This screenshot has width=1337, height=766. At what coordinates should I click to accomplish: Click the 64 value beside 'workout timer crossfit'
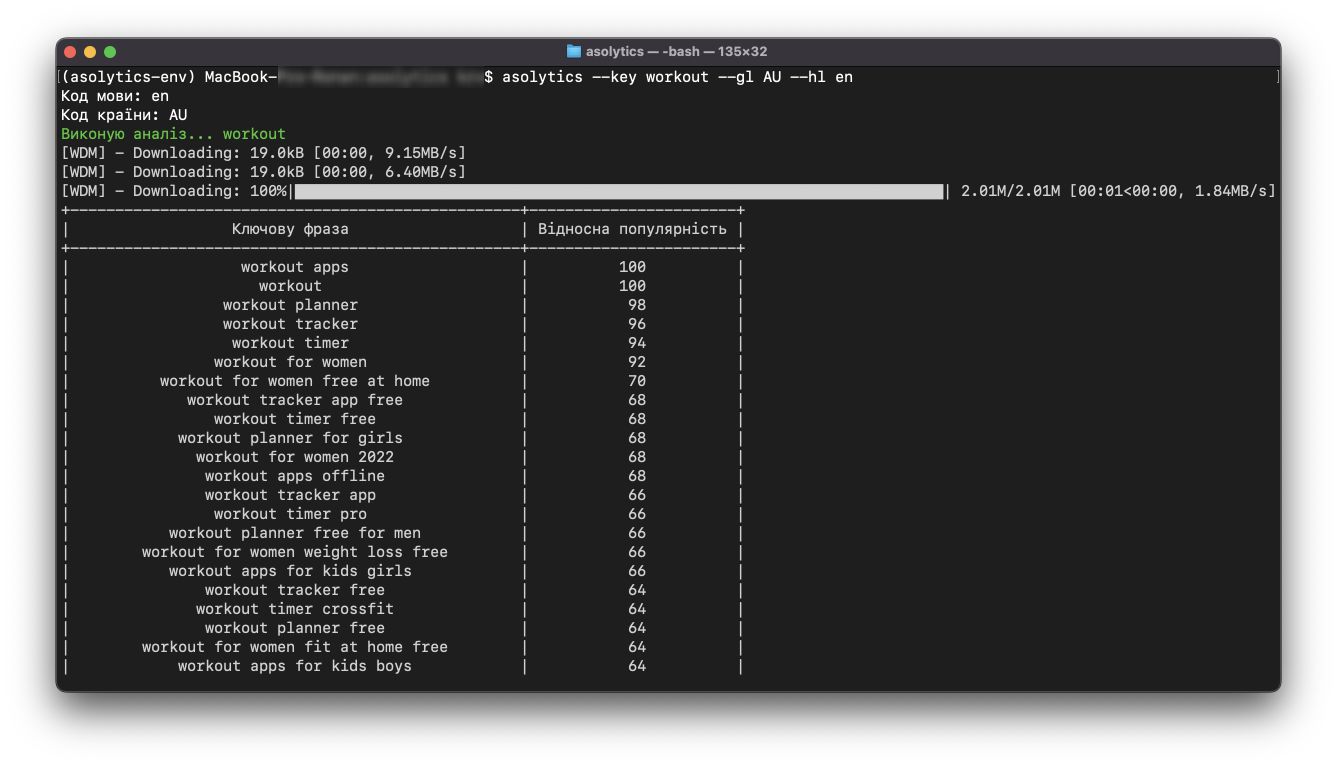(x=637, y=609)
